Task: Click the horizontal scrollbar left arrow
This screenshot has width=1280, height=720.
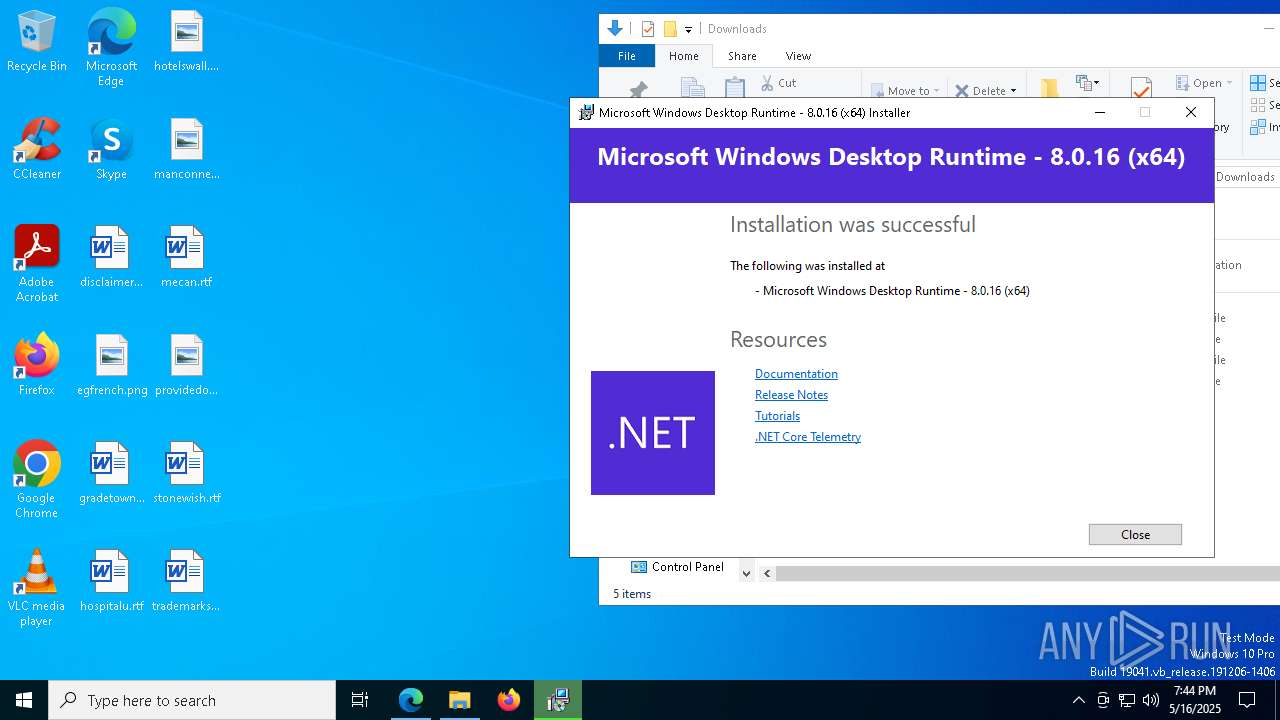Action: [767, 573]
